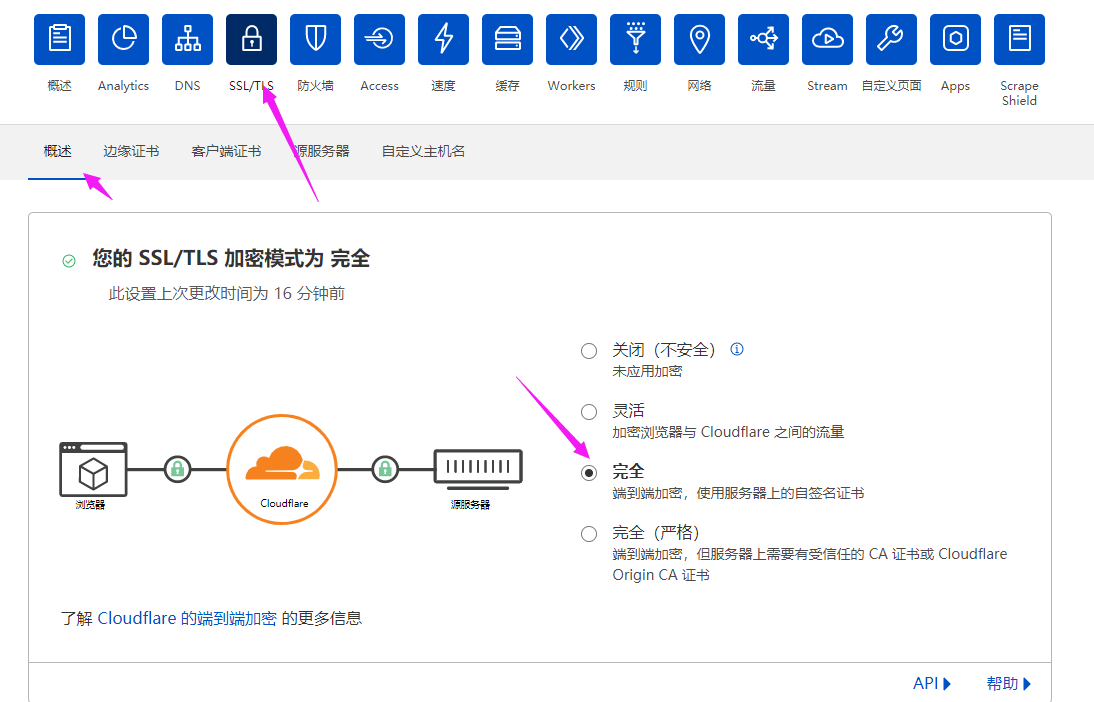Image resolution: width=1094 pixels, height=702 pixels.
Task: Click the info icon beside 关闭（不安全）
Action: (x=737, y=349)
